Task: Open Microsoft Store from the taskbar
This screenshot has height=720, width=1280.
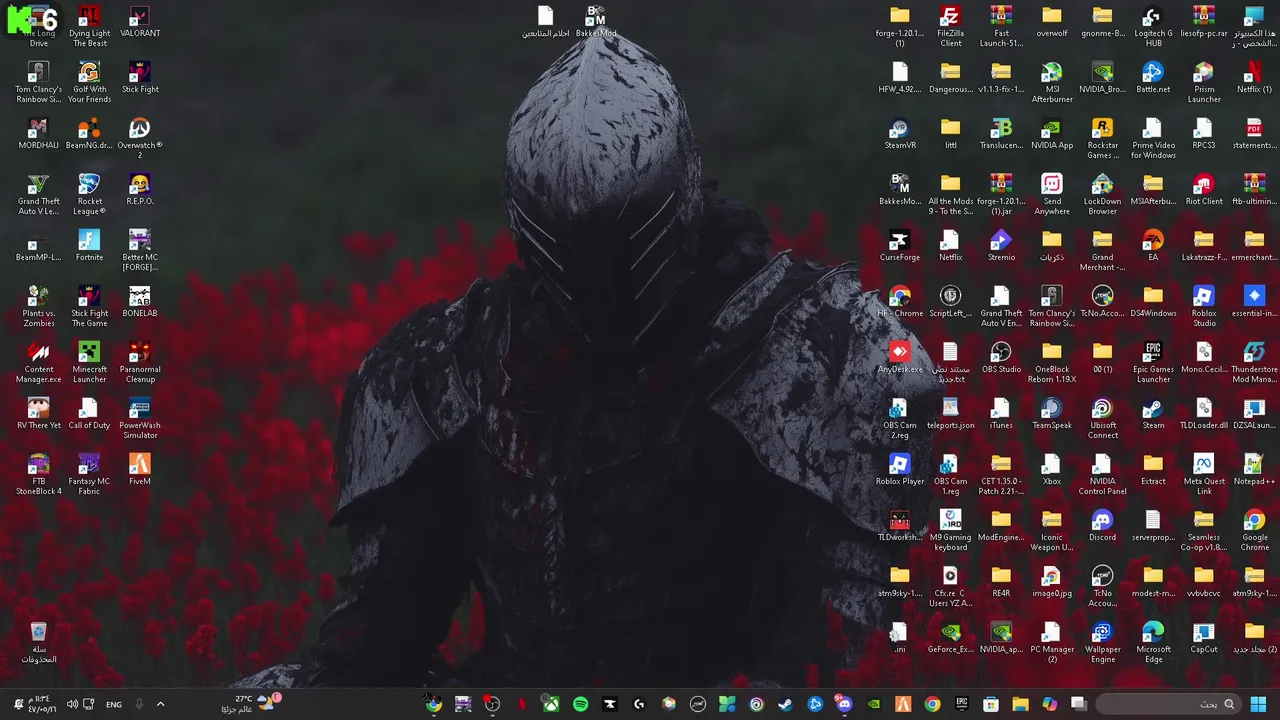Action: 991,704
